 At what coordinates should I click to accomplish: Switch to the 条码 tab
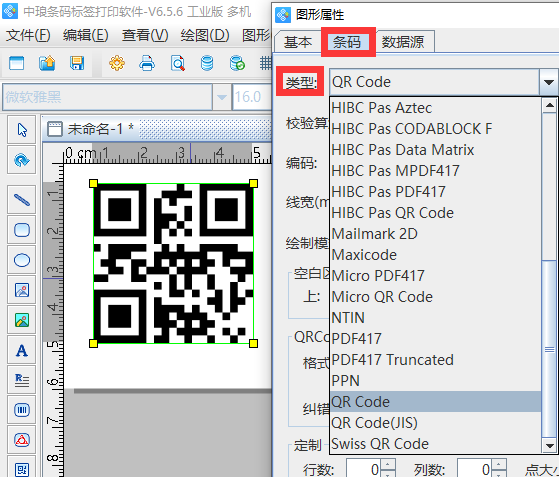coord(347,42)
